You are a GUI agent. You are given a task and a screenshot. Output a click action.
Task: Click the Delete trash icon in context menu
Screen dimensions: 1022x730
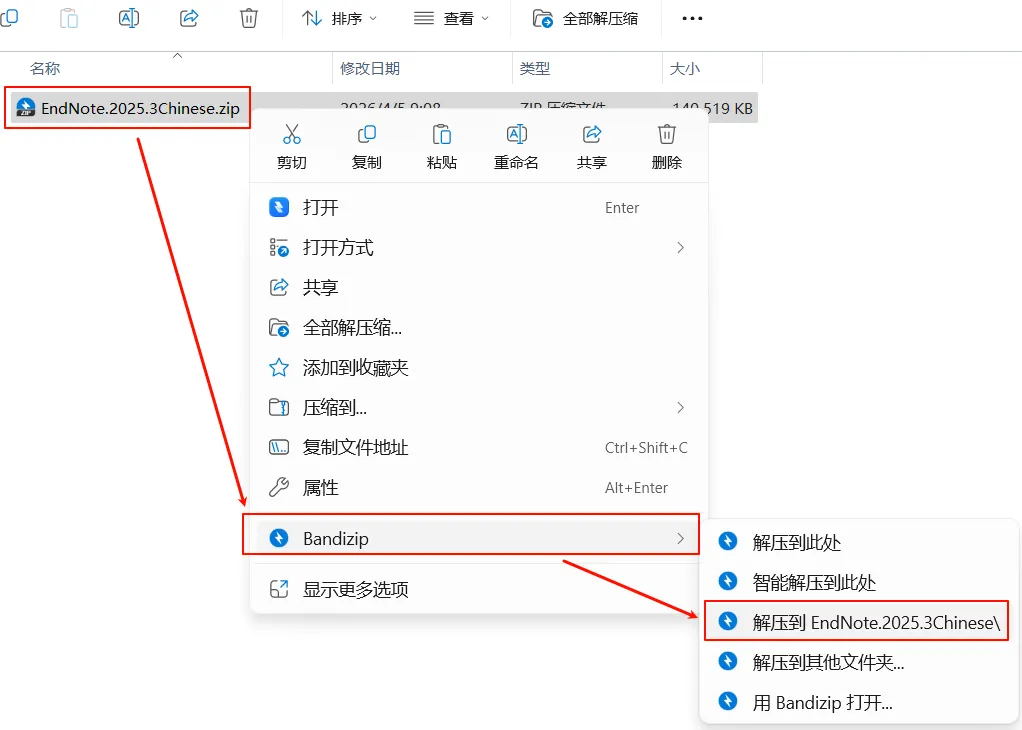[666, 135]
